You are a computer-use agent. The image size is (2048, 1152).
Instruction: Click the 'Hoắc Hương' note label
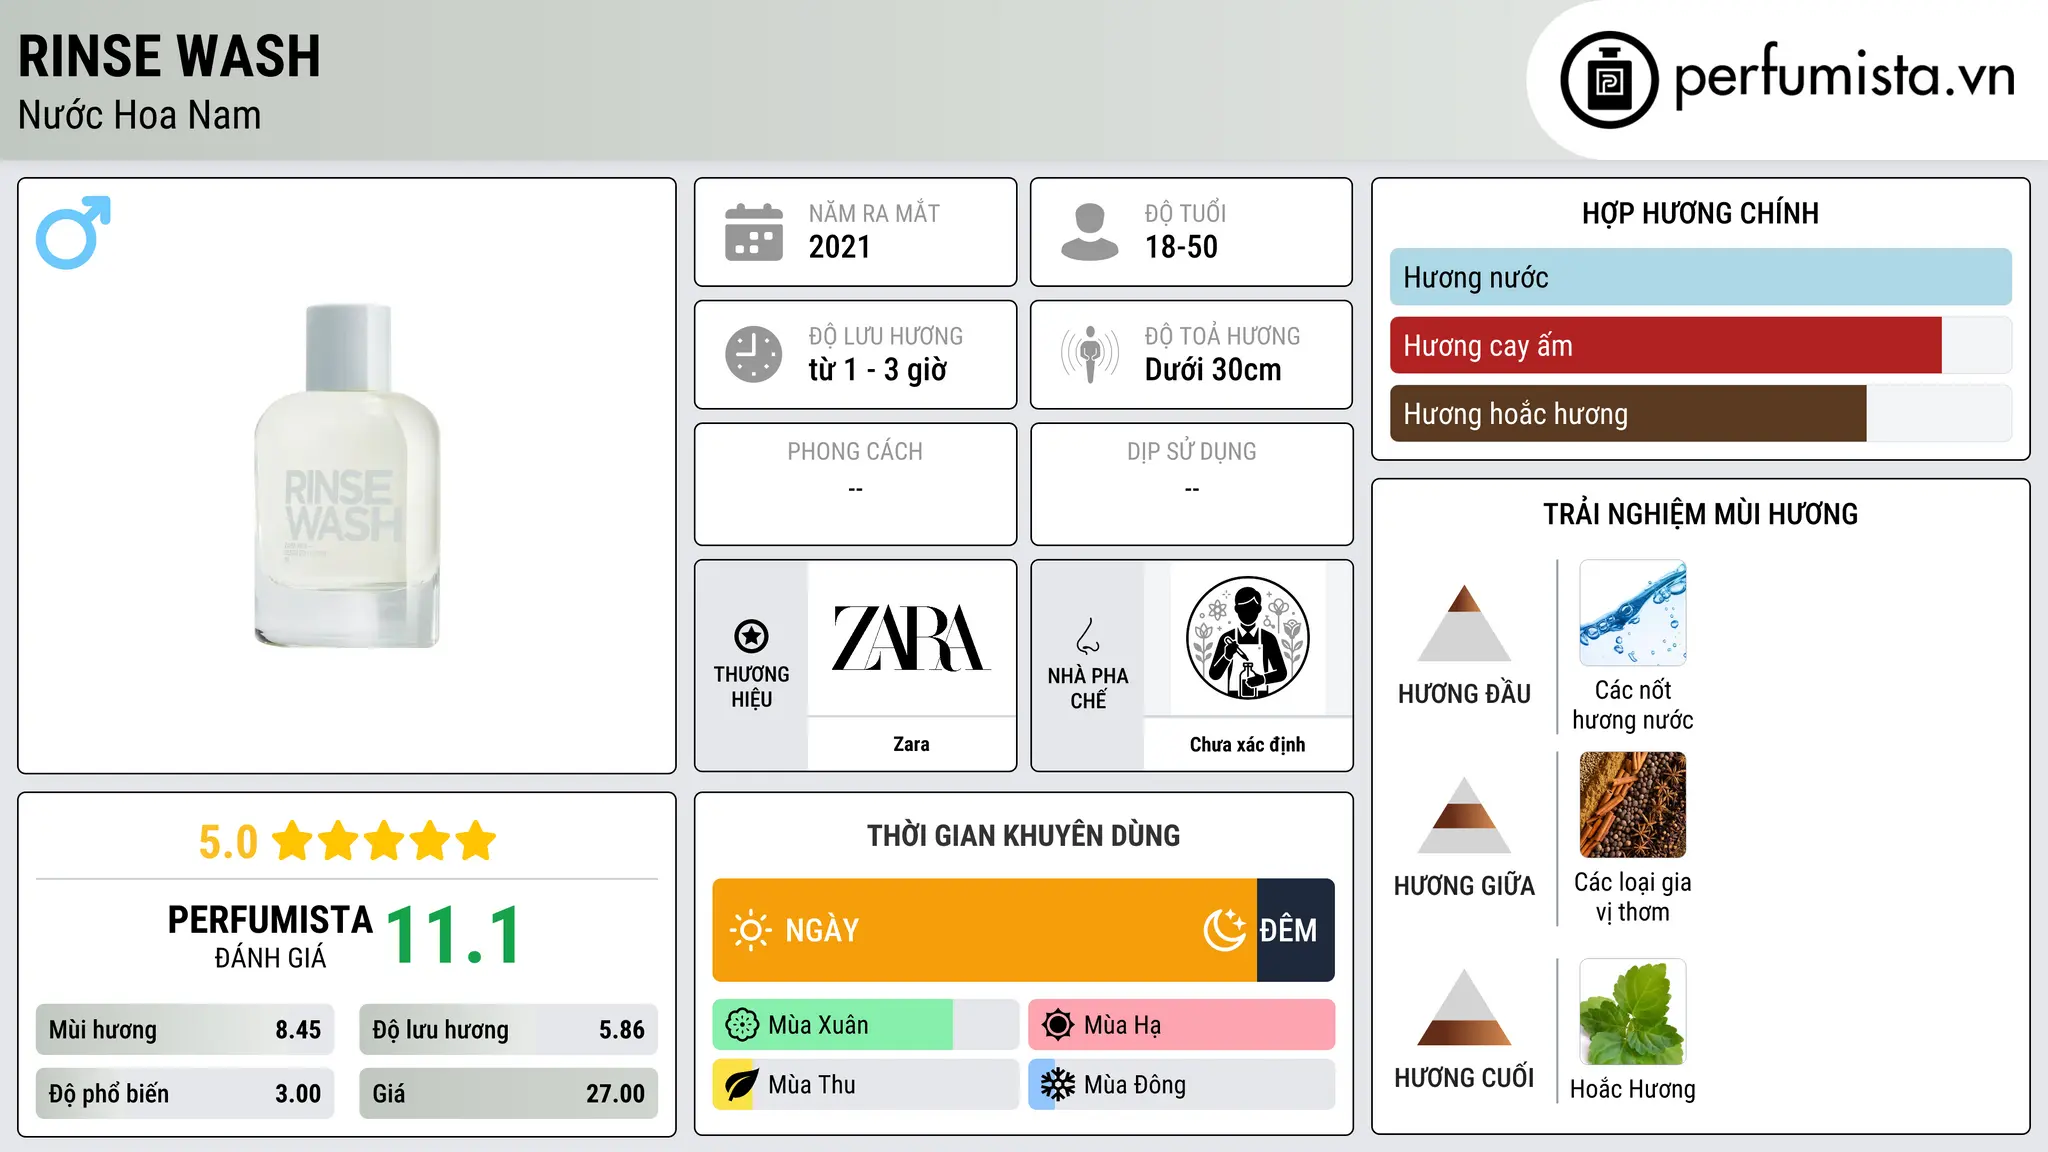(x=1632, y=1089)
